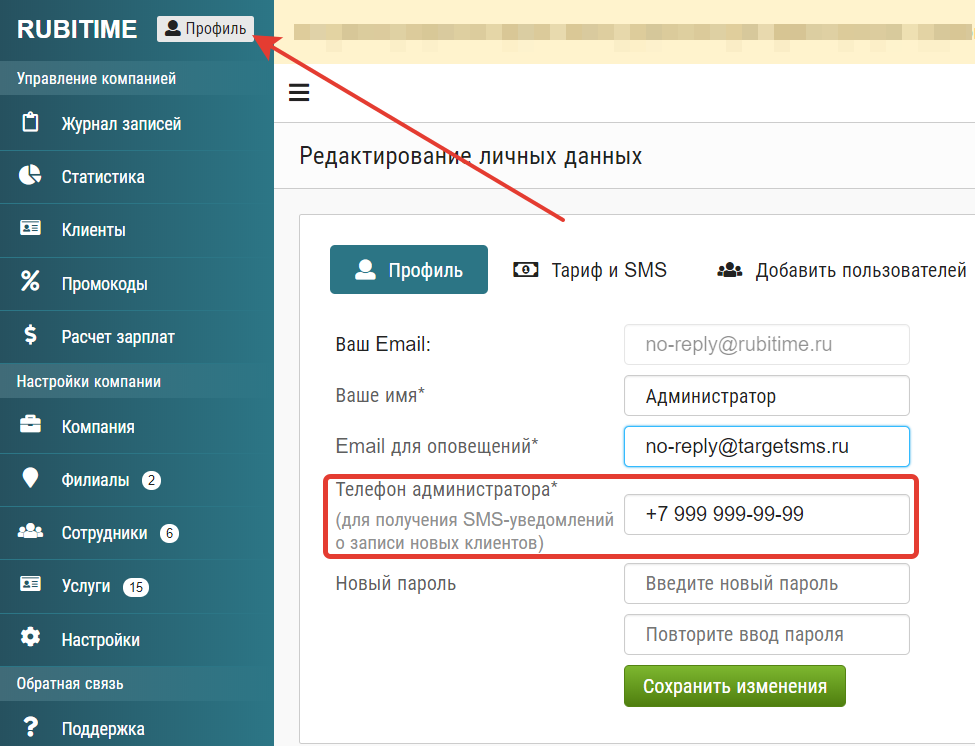Image resolution: width=975 pixels, height=746 pixels.
Task: Click the Сотрудники count badge 6
Action: 169,533
